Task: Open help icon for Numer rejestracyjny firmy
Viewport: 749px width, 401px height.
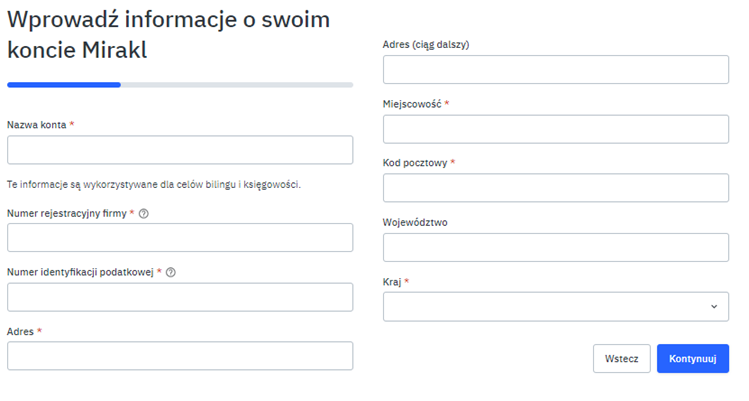Action: point(144,213)
